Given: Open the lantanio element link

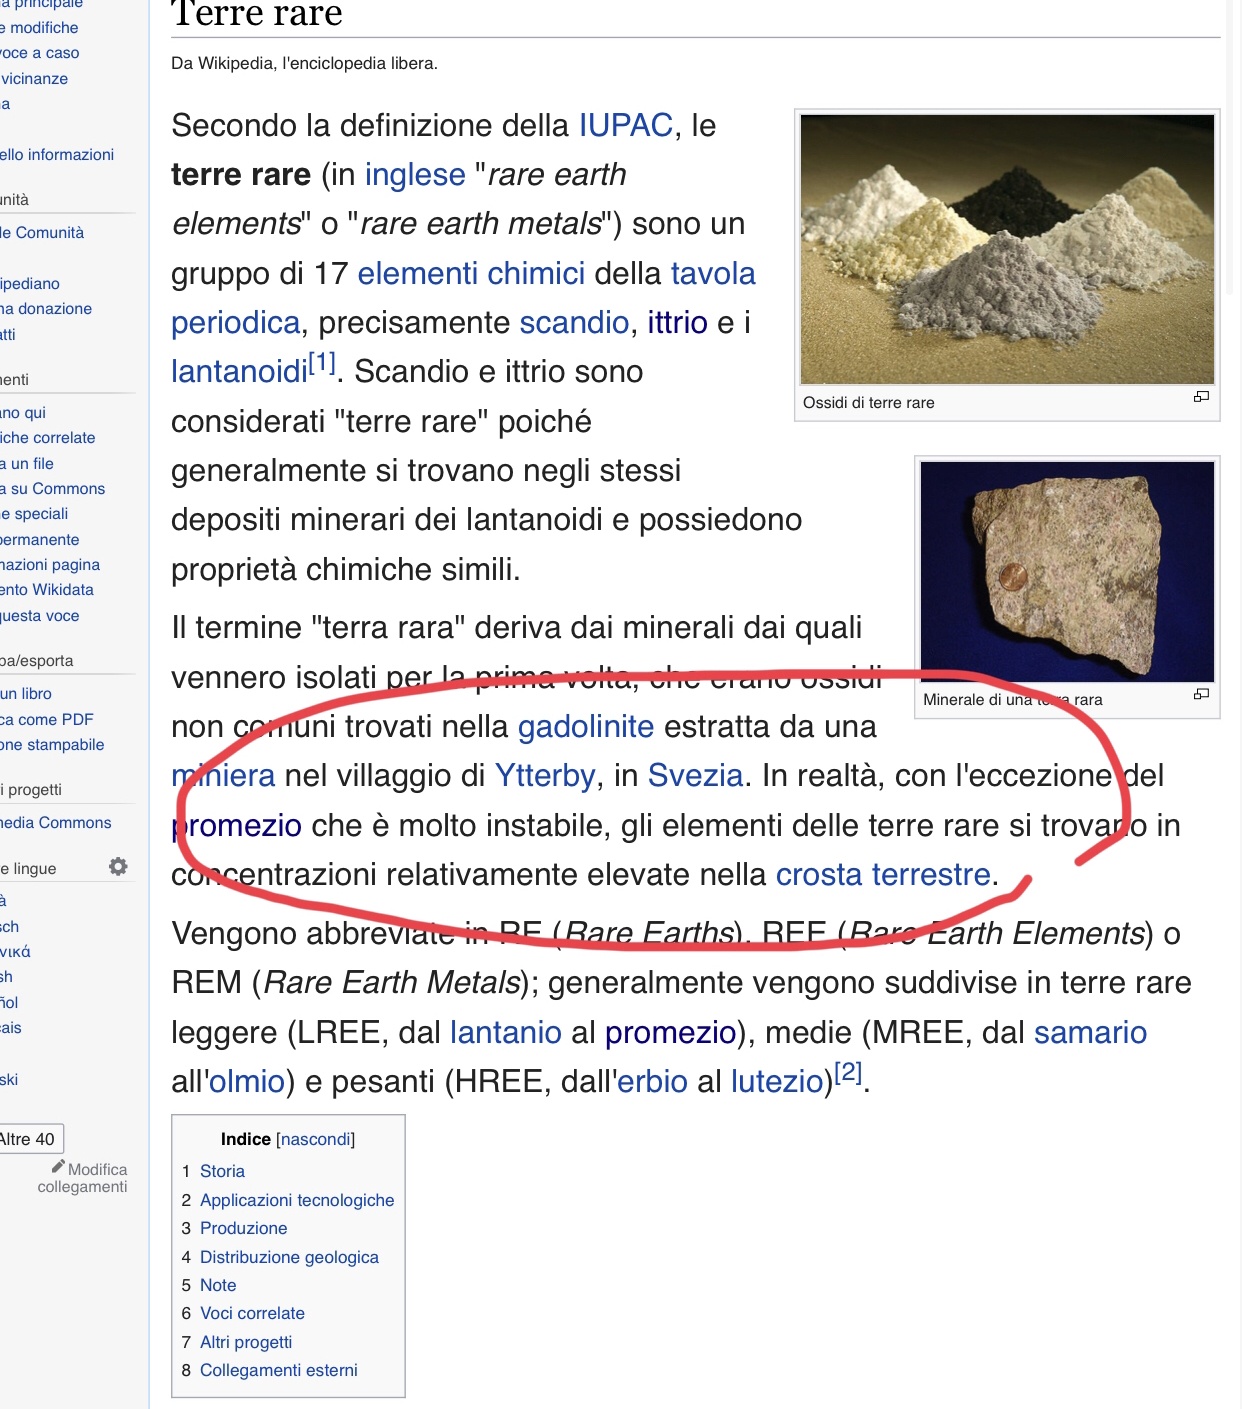Looking at the screenshot, I should tap(506, 1032).
